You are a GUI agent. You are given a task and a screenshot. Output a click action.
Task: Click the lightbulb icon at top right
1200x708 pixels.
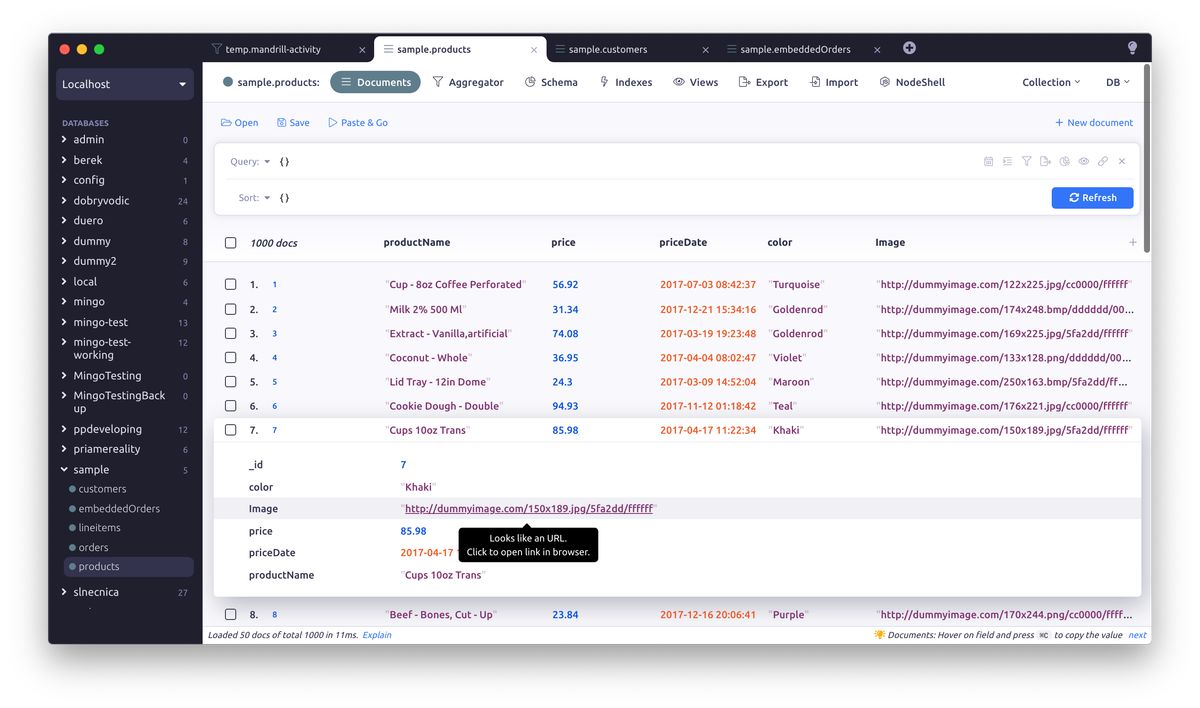1132,48
